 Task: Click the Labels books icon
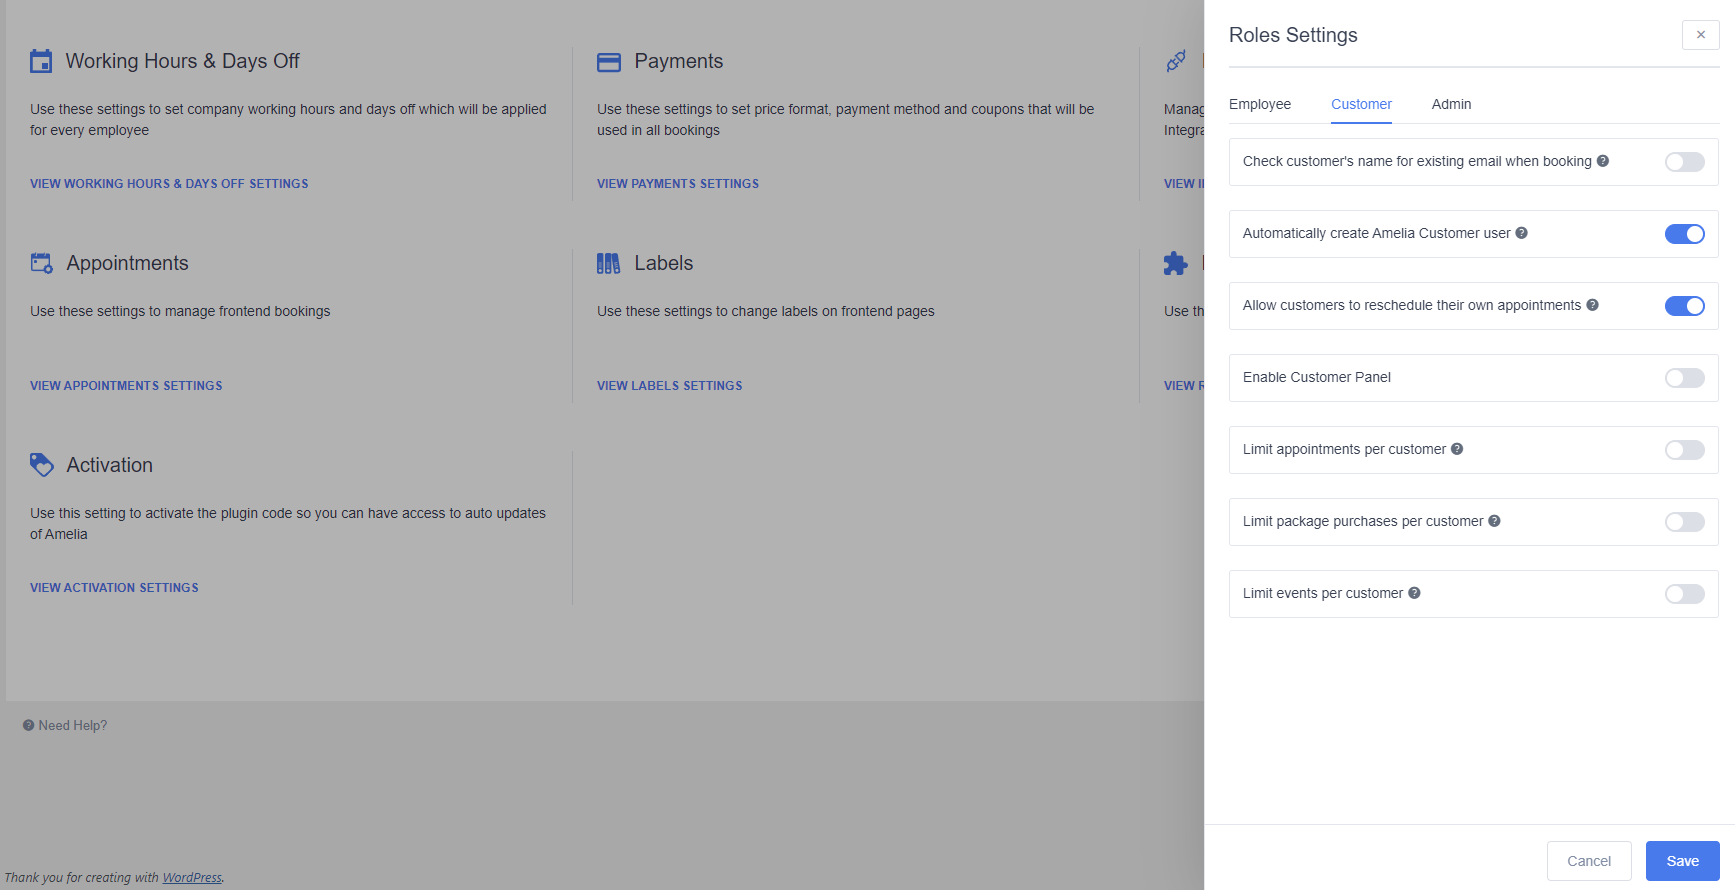608,263
